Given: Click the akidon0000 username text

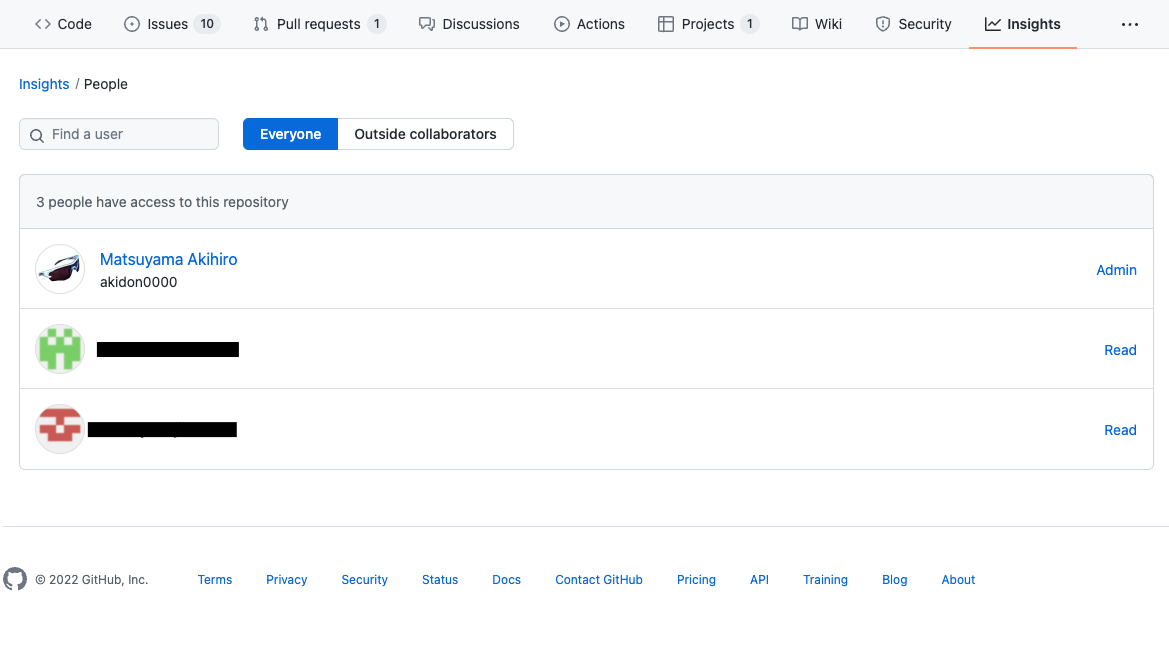Looking at the screenshot, I should pos(139,283).
